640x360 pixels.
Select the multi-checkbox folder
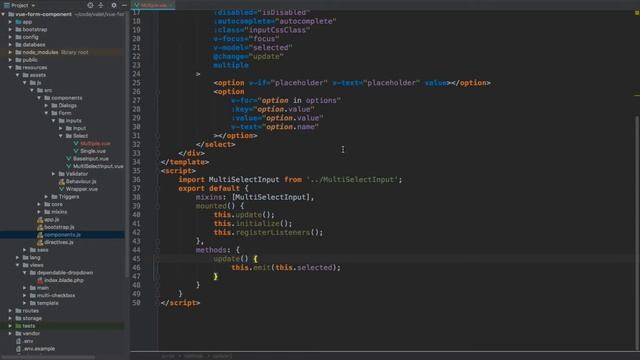56,296
